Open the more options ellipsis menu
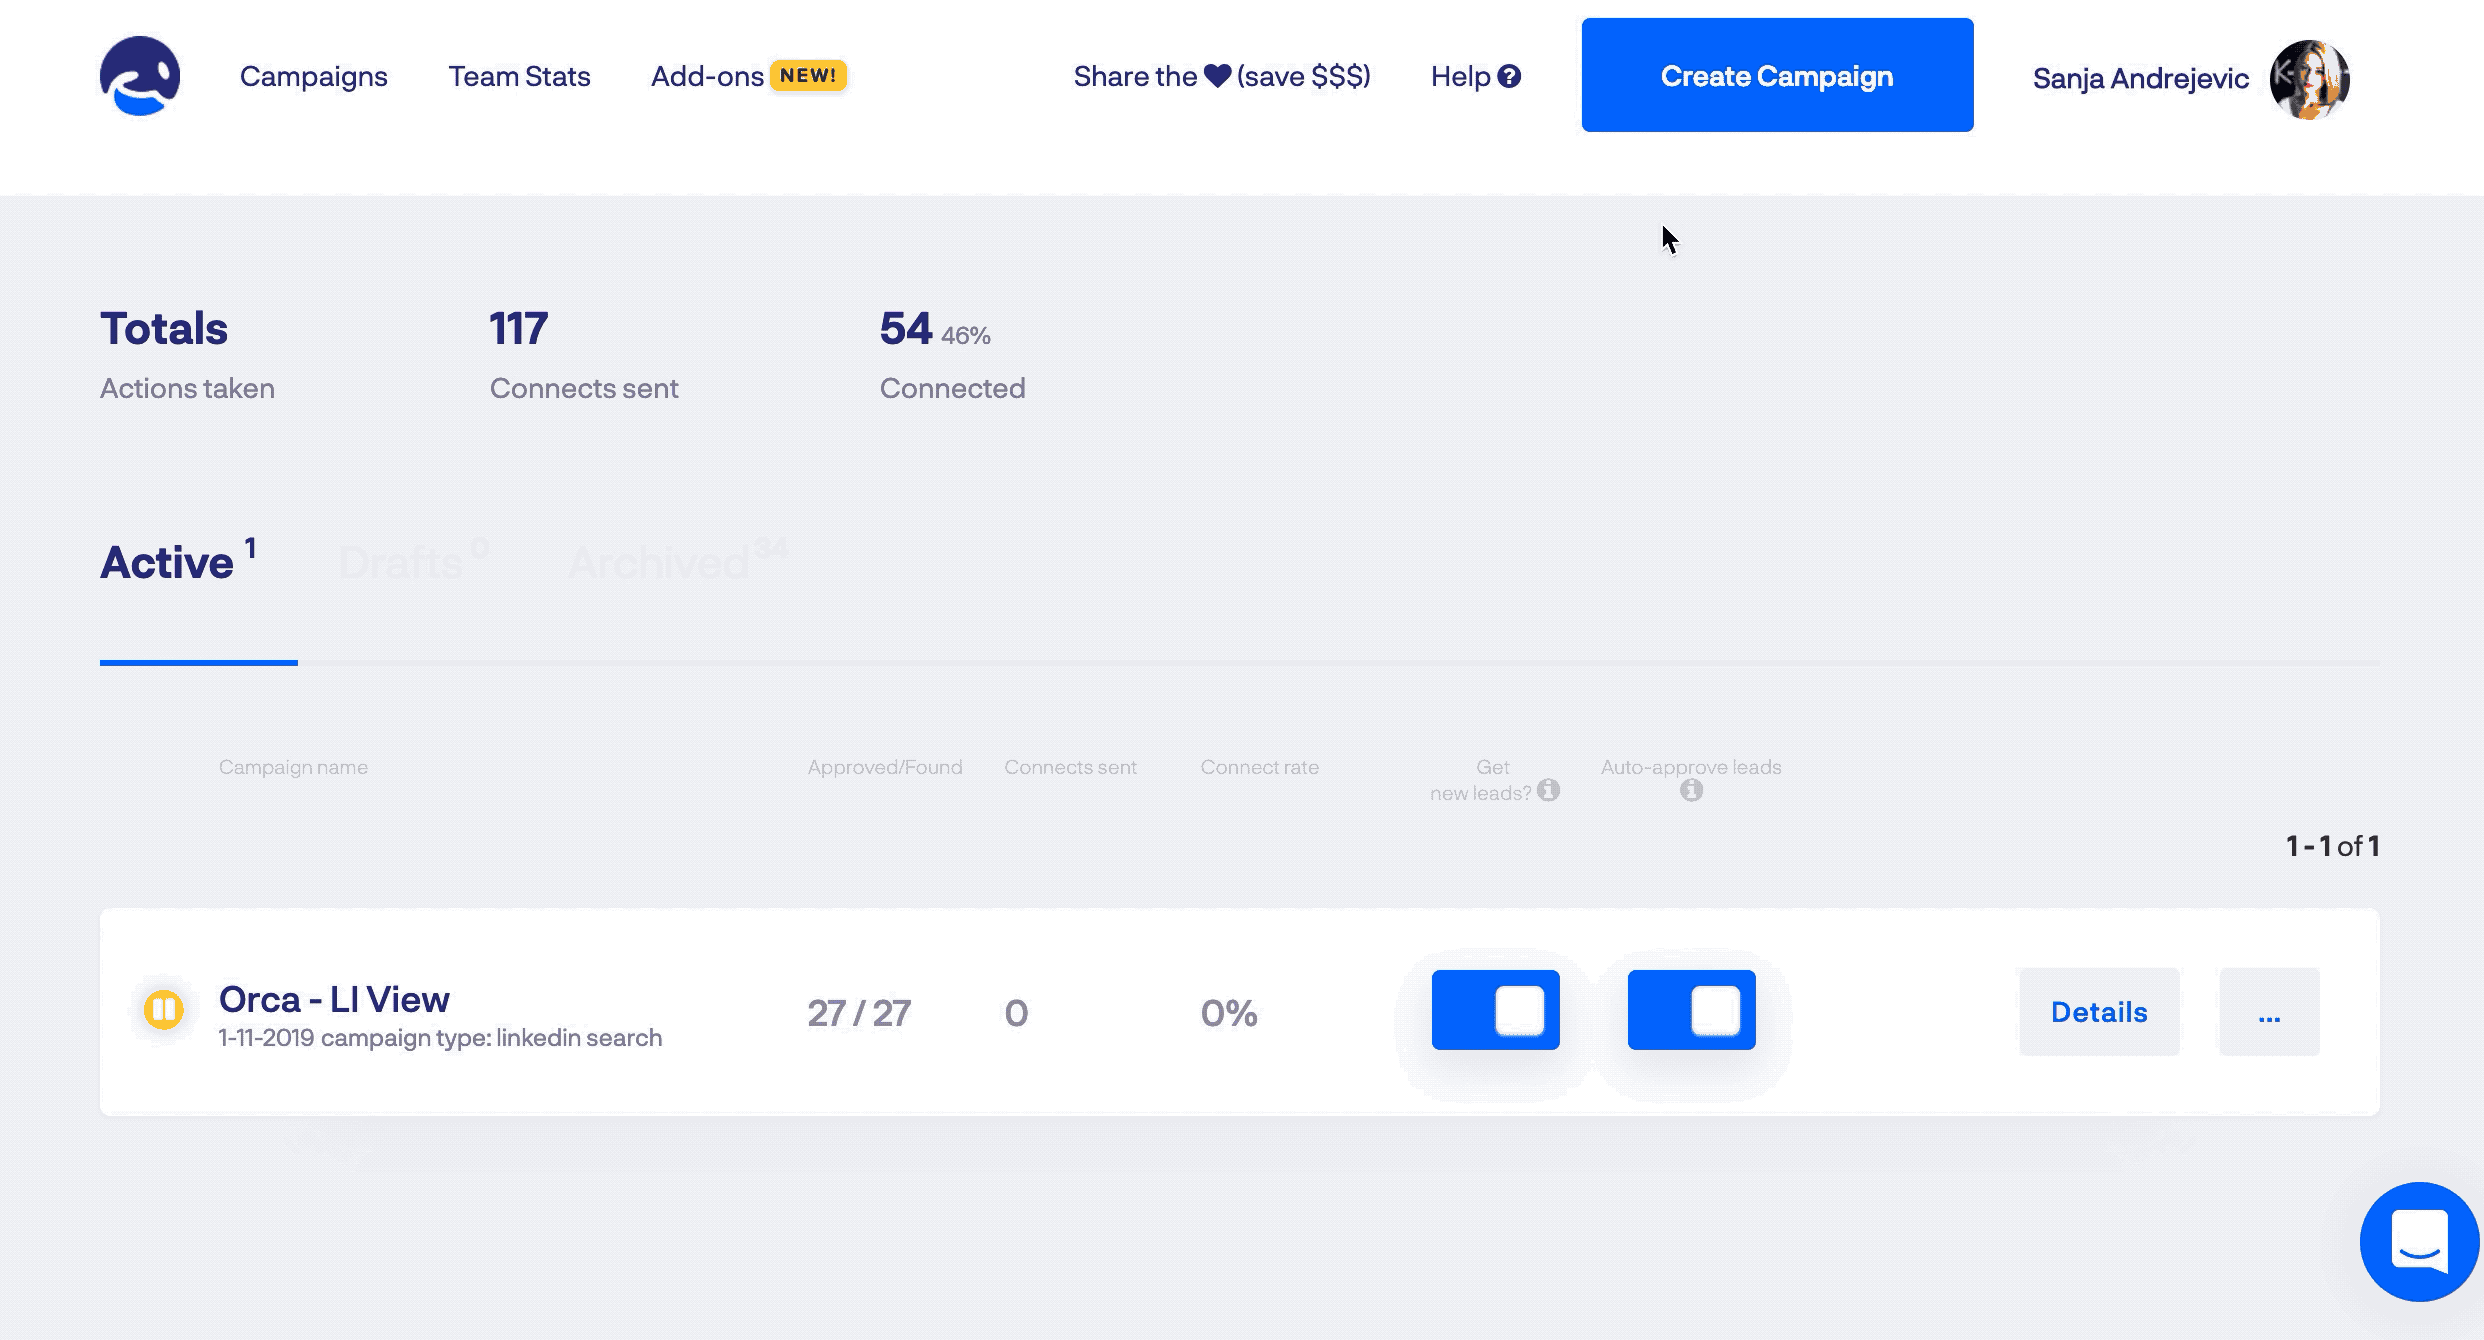This screenshot has height=1340, width=2484. 2269,1012
